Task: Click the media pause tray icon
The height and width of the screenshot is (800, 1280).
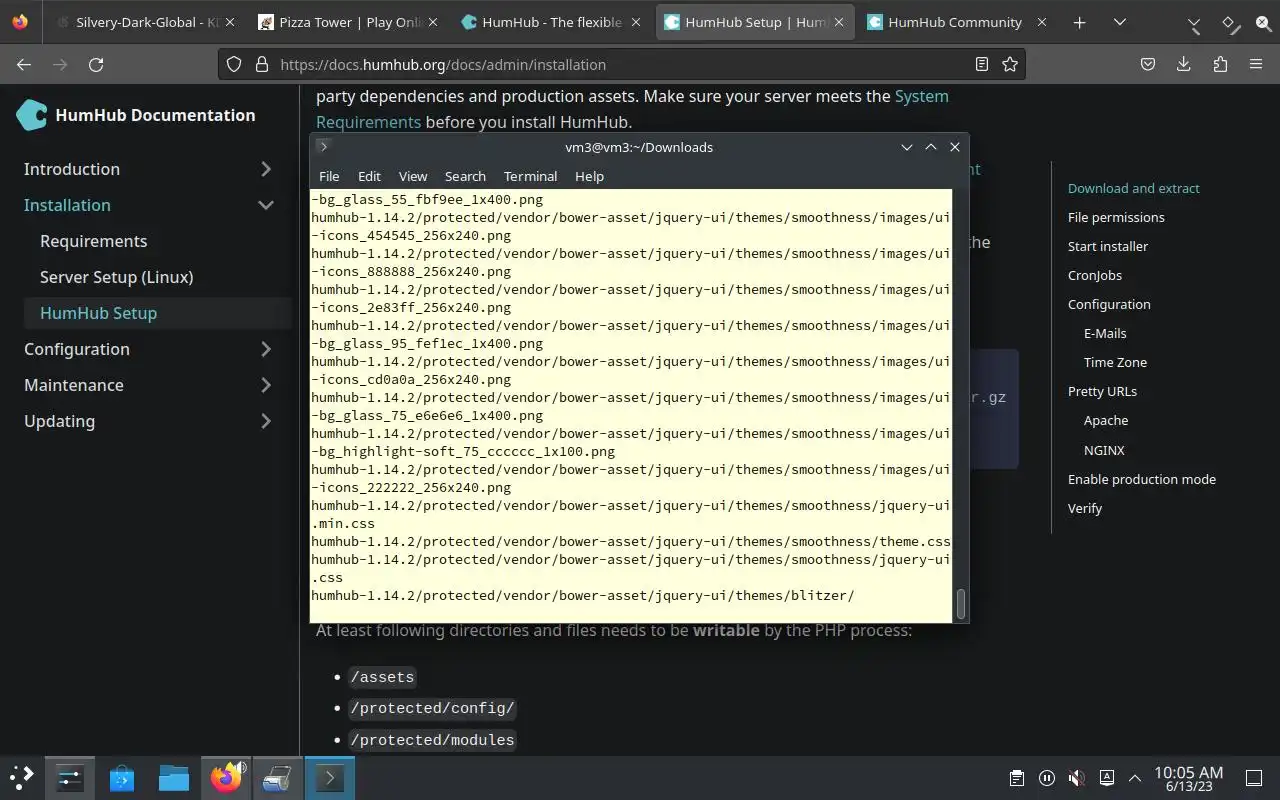Action: (1046, 778)
